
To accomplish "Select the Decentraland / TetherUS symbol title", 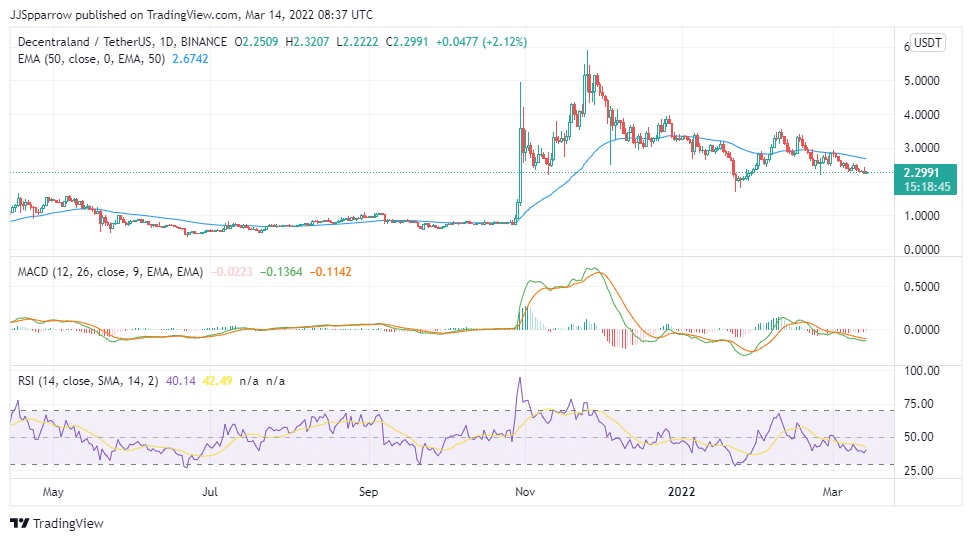I will coord(122,42).
